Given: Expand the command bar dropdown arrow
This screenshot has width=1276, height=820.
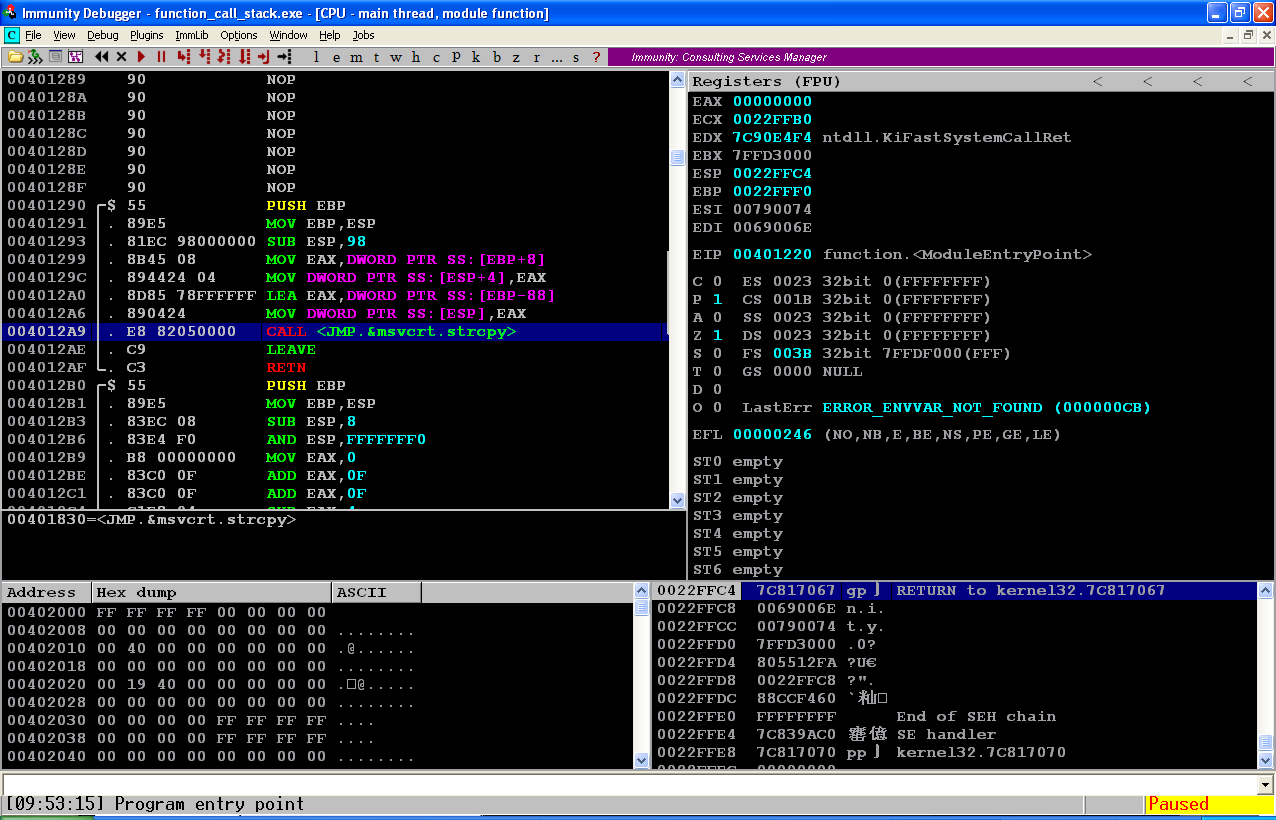Looking at the screenshot, I should pos(1266,785).
